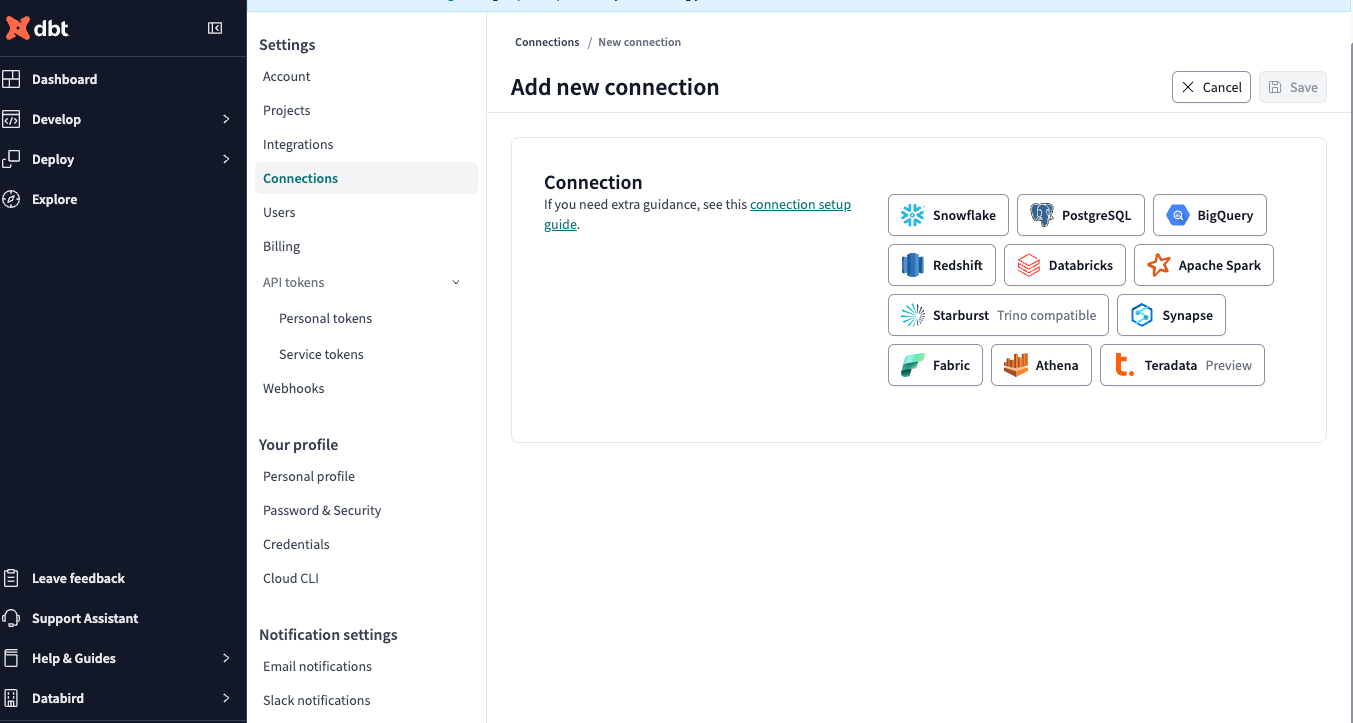Click the Help & Guides book icon

point(11,658)
